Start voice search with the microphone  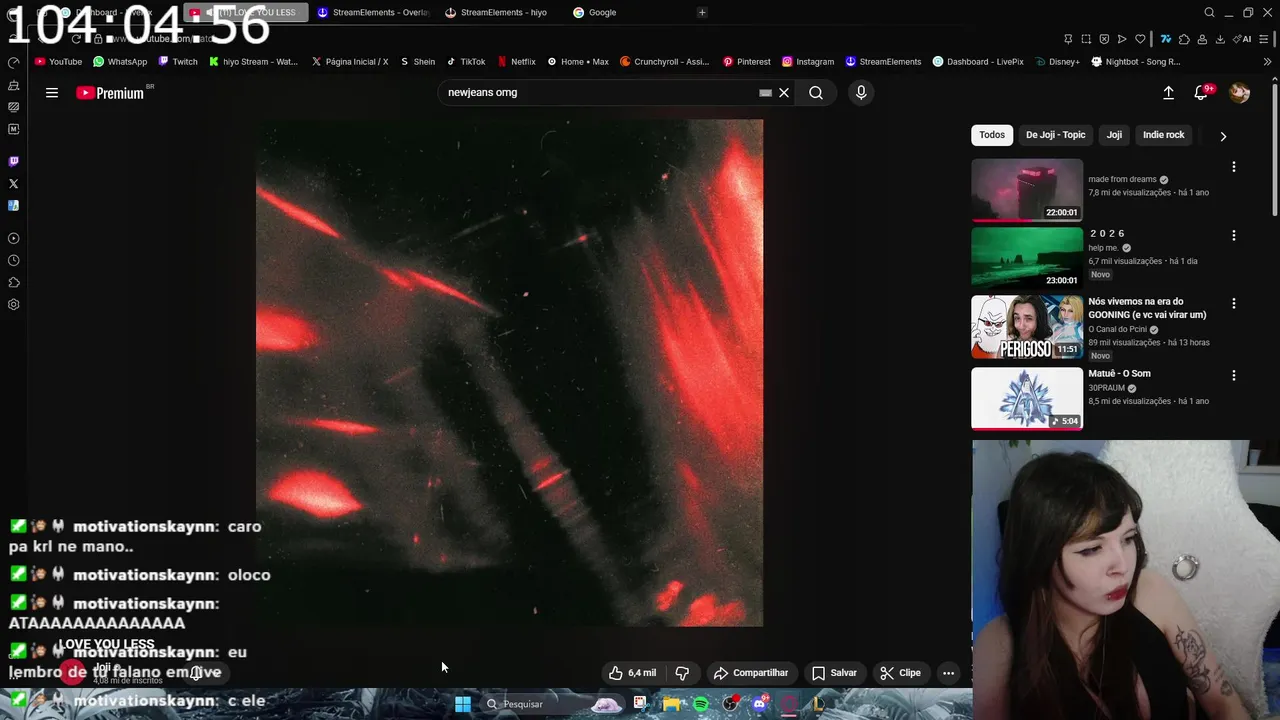861,93
